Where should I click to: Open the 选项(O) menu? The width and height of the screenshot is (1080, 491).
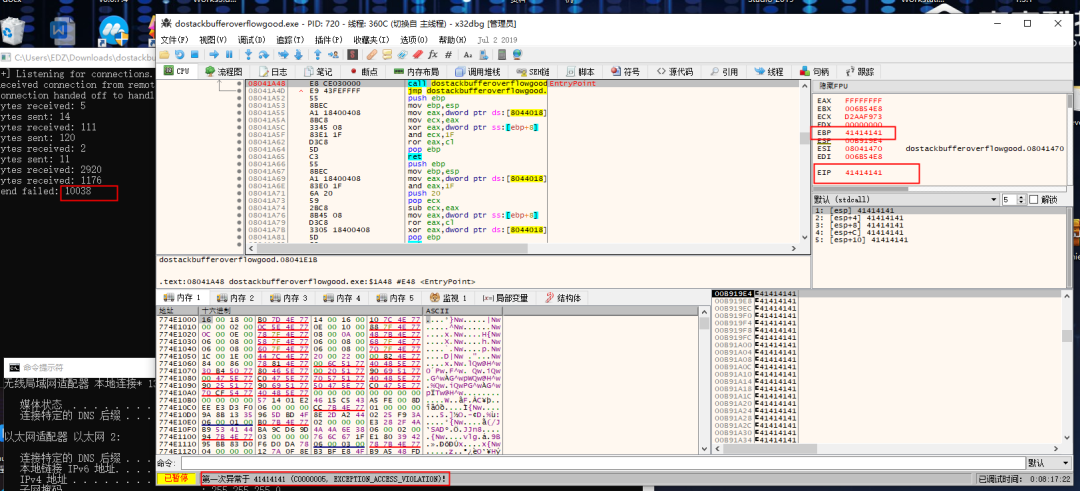click(414, 40)
